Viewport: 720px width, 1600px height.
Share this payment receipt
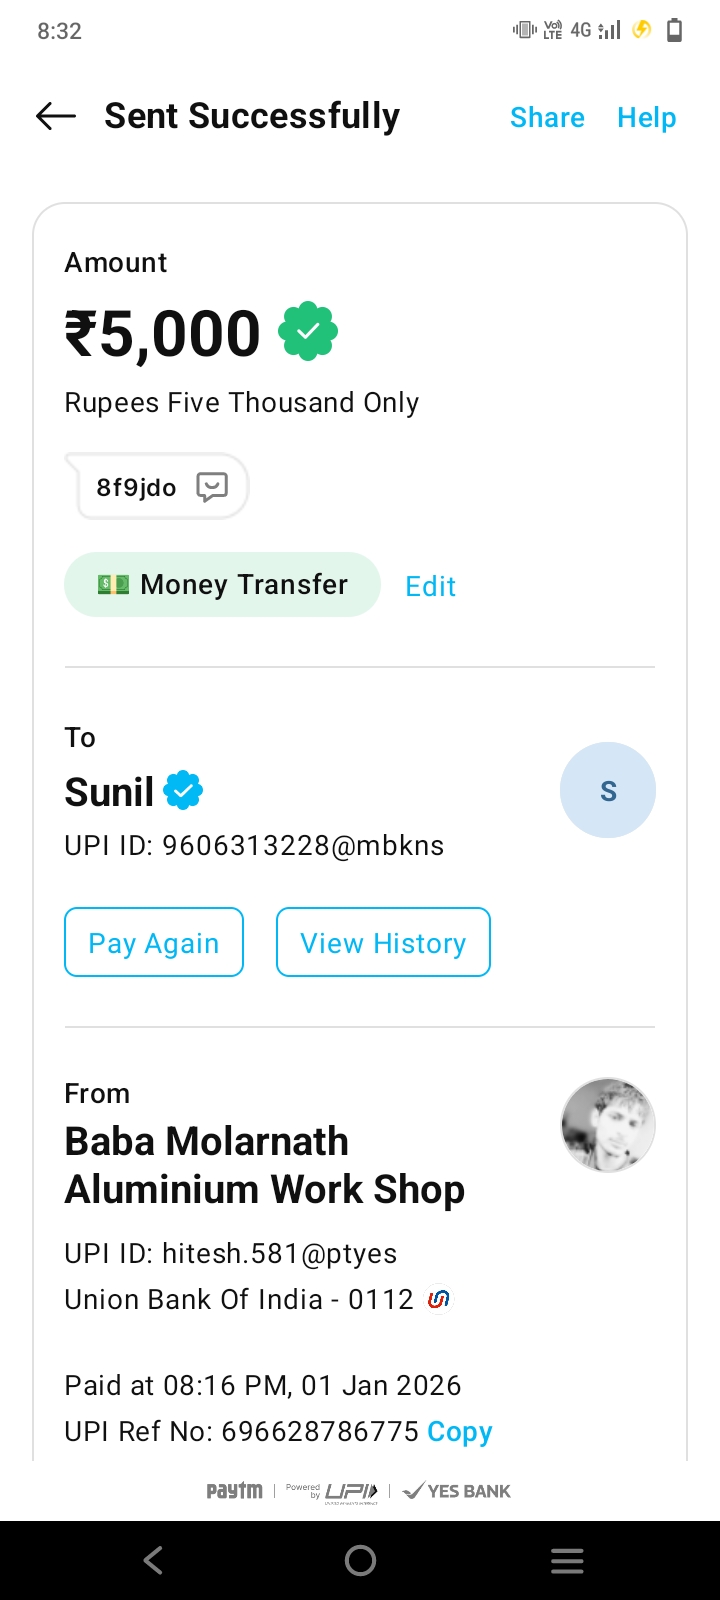[x=547, y=118]
